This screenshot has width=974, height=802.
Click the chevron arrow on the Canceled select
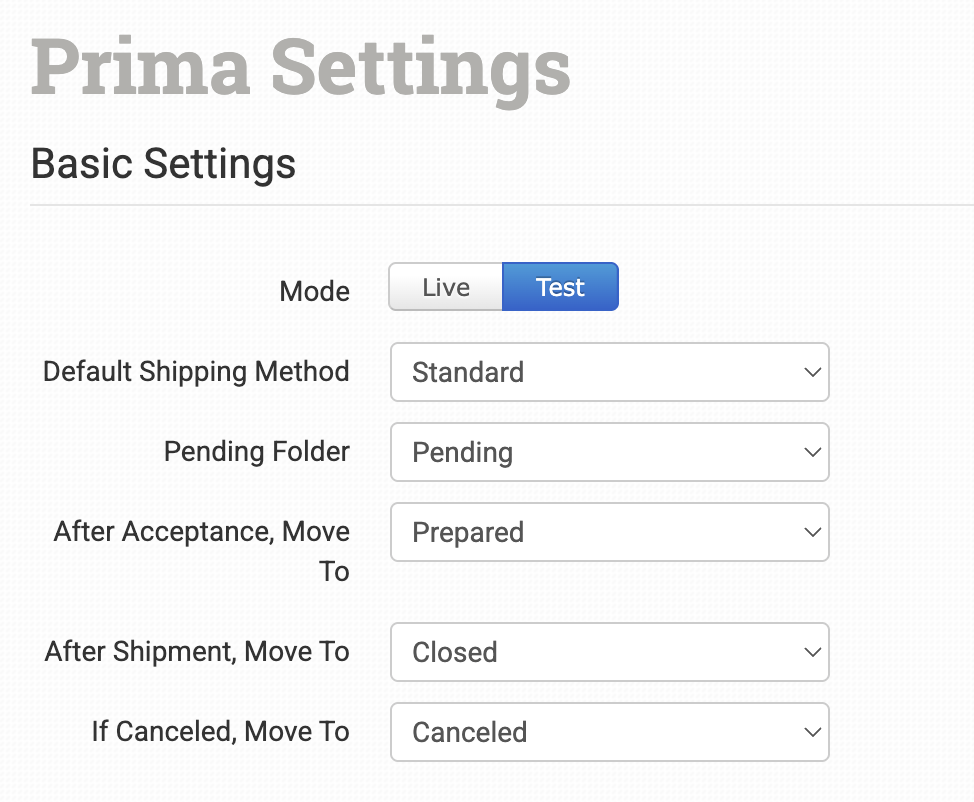[x=811, y=732]
